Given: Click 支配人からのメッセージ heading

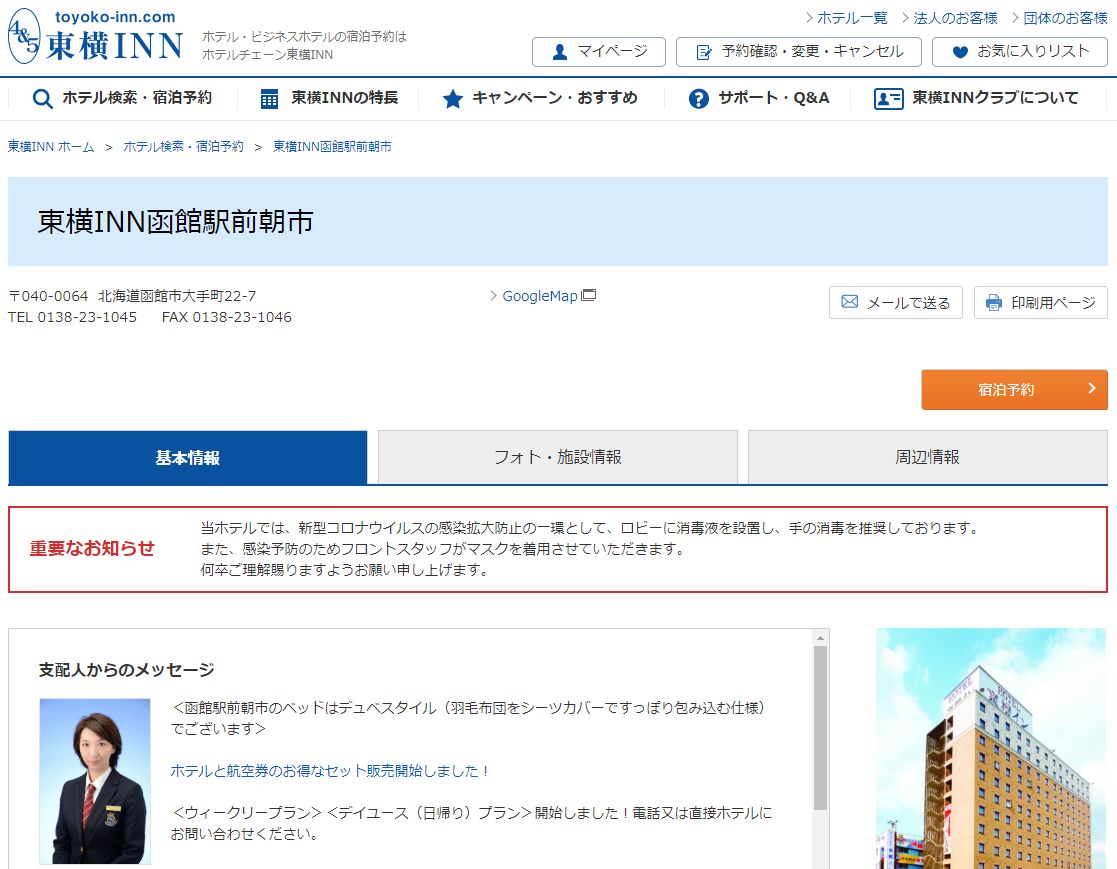Looking at the screenshot, I should pyautogui.click(x=127, y=670).
